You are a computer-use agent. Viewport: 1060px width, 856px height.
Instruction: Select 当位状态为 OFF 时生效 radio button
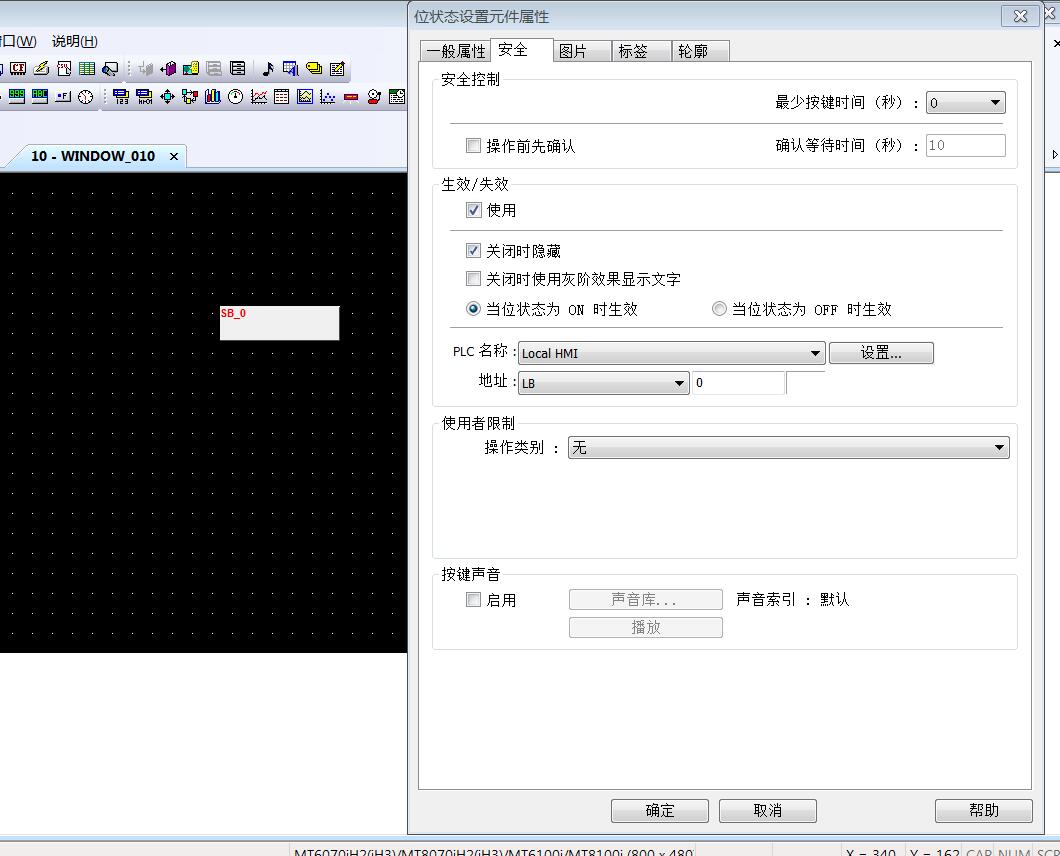(x=719, y=309)
